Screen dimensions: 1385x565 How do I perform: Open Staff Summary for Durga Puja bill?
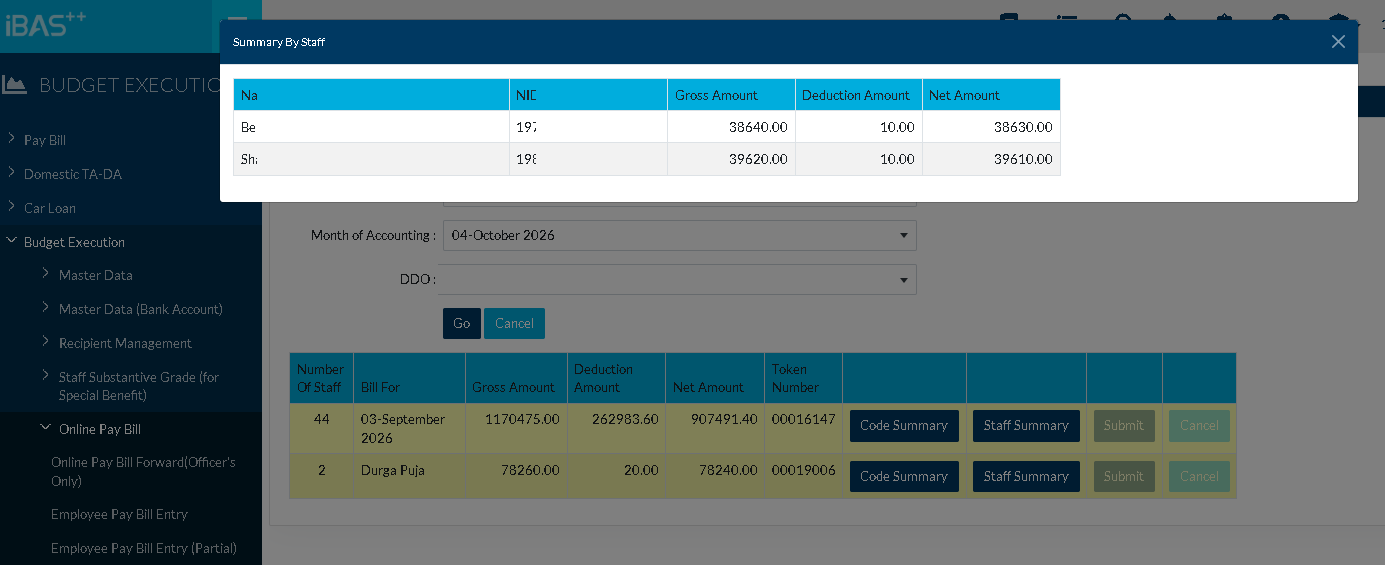pyautogui.click(x=1026, y=476)
